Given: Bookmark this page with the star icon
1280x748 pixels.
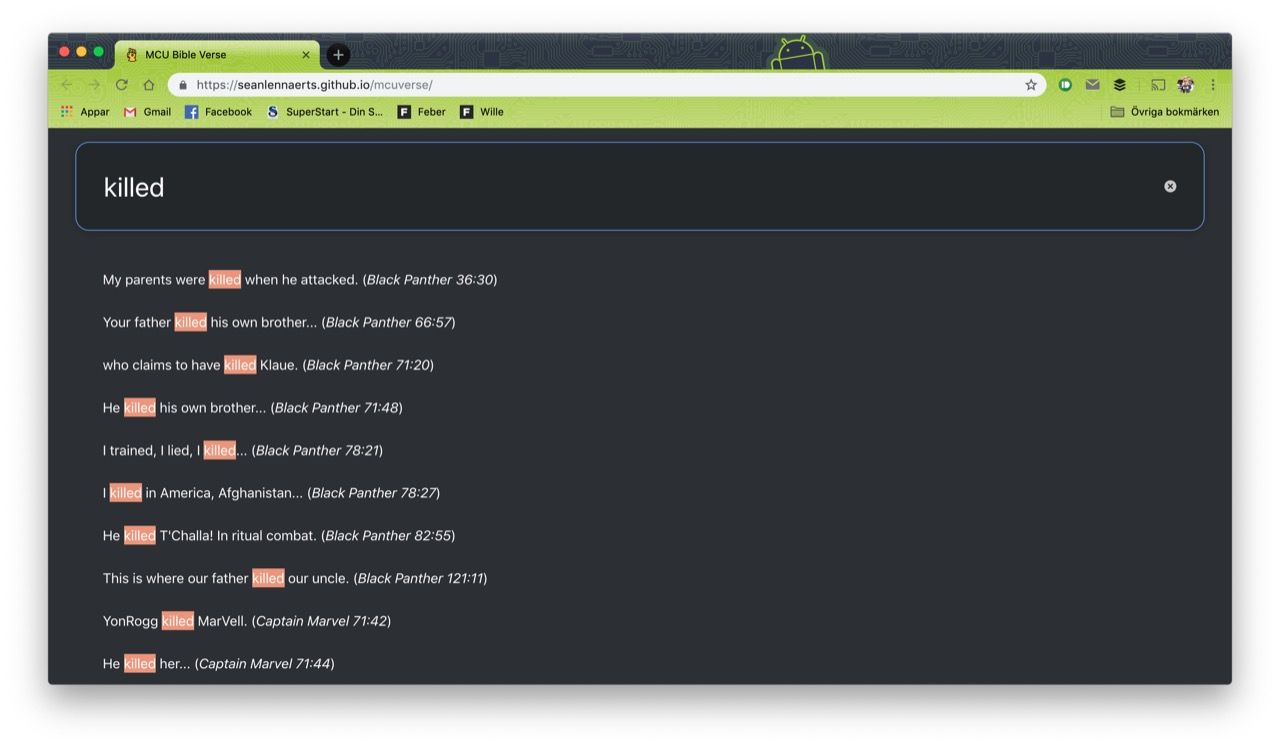Looking at the screenshot, I should 1031,85.
